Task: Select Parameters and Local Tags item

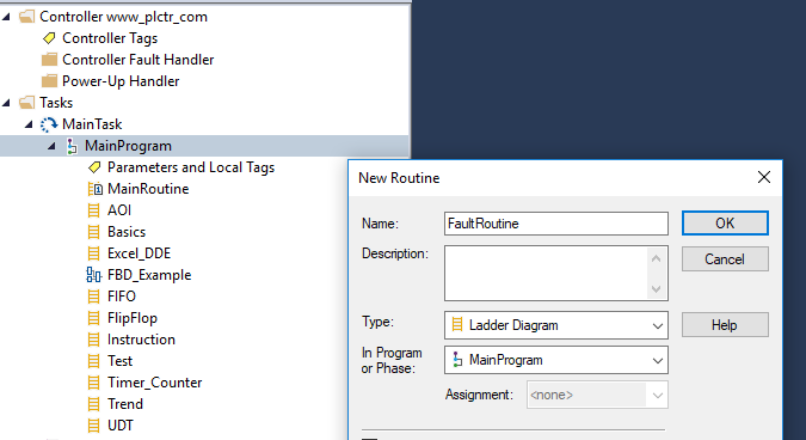Action: tap(191, 168)
